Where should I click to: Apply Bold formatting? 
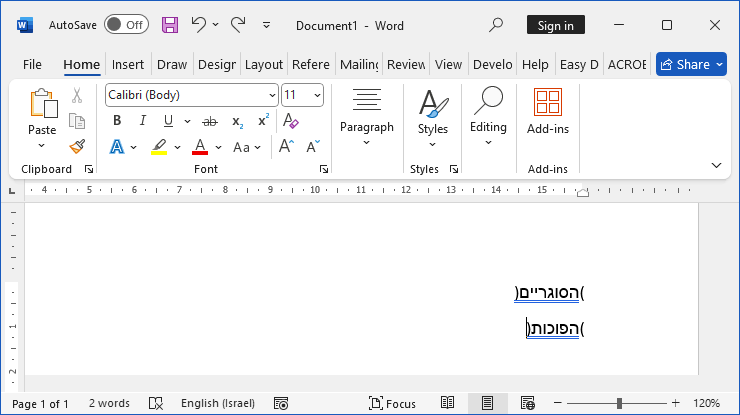[x=117, y=121]
